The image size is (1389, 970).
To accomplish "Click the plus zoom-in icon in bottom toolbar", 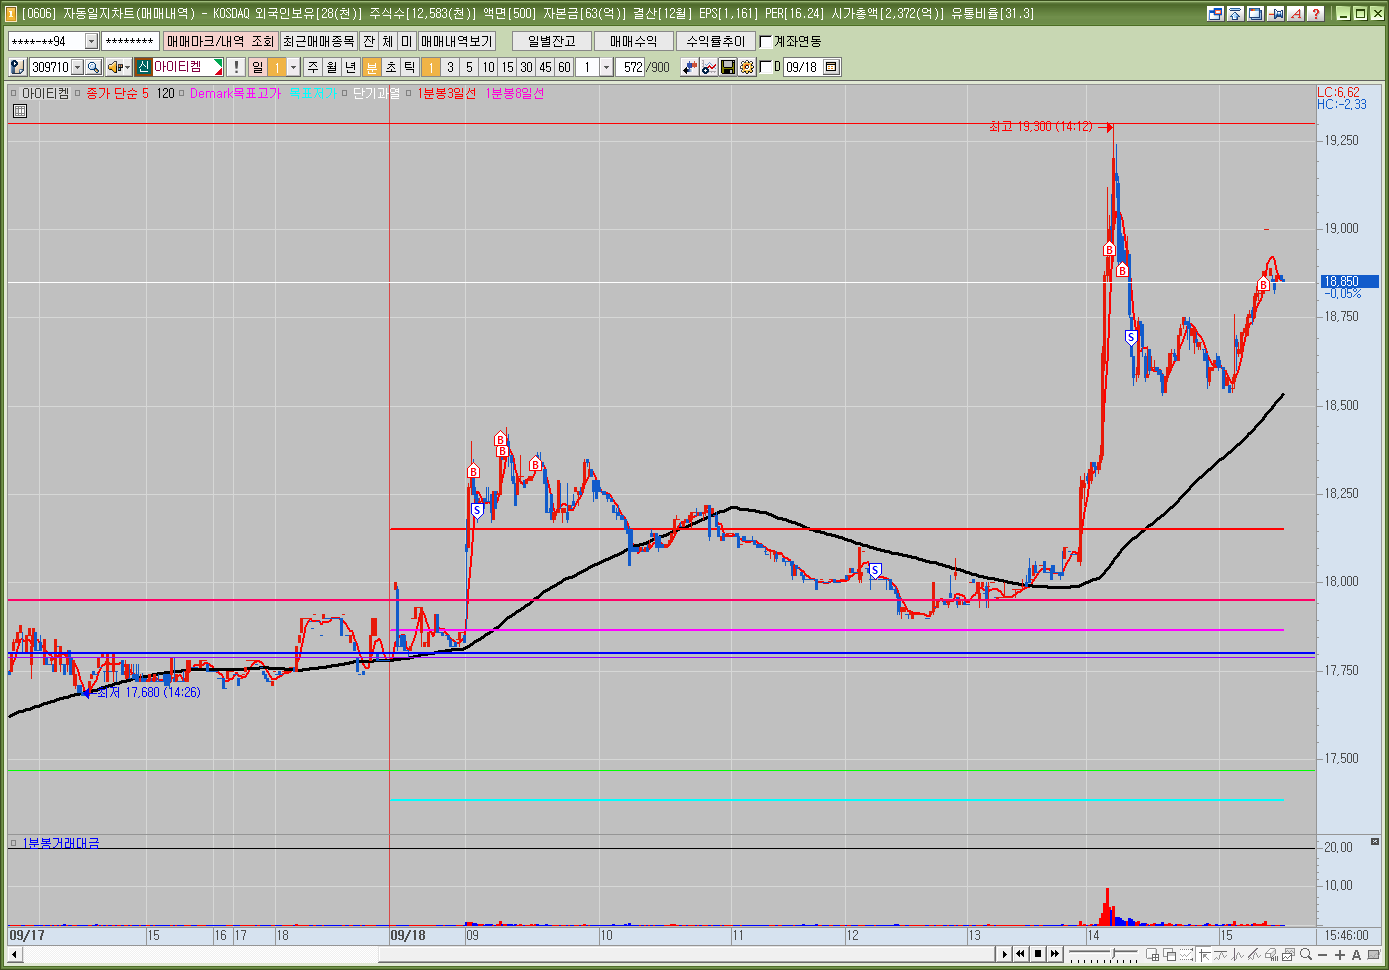I will click(x=1340, y=955).
